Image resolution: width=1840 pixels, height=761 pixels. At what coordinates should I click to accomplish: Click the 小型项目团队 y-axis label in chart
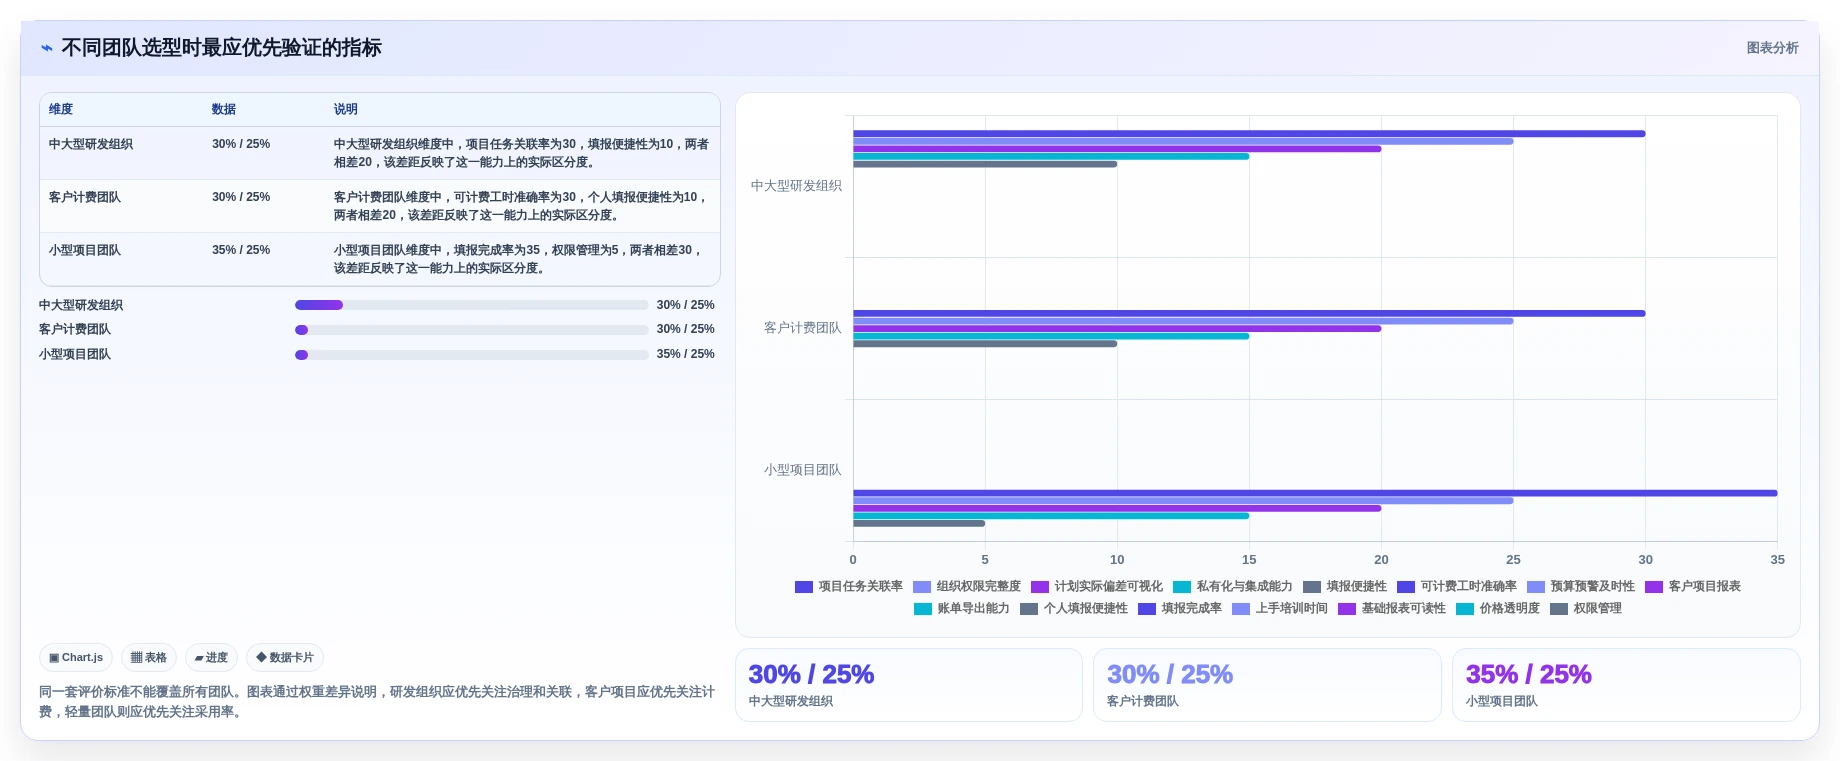pos(803,470)
